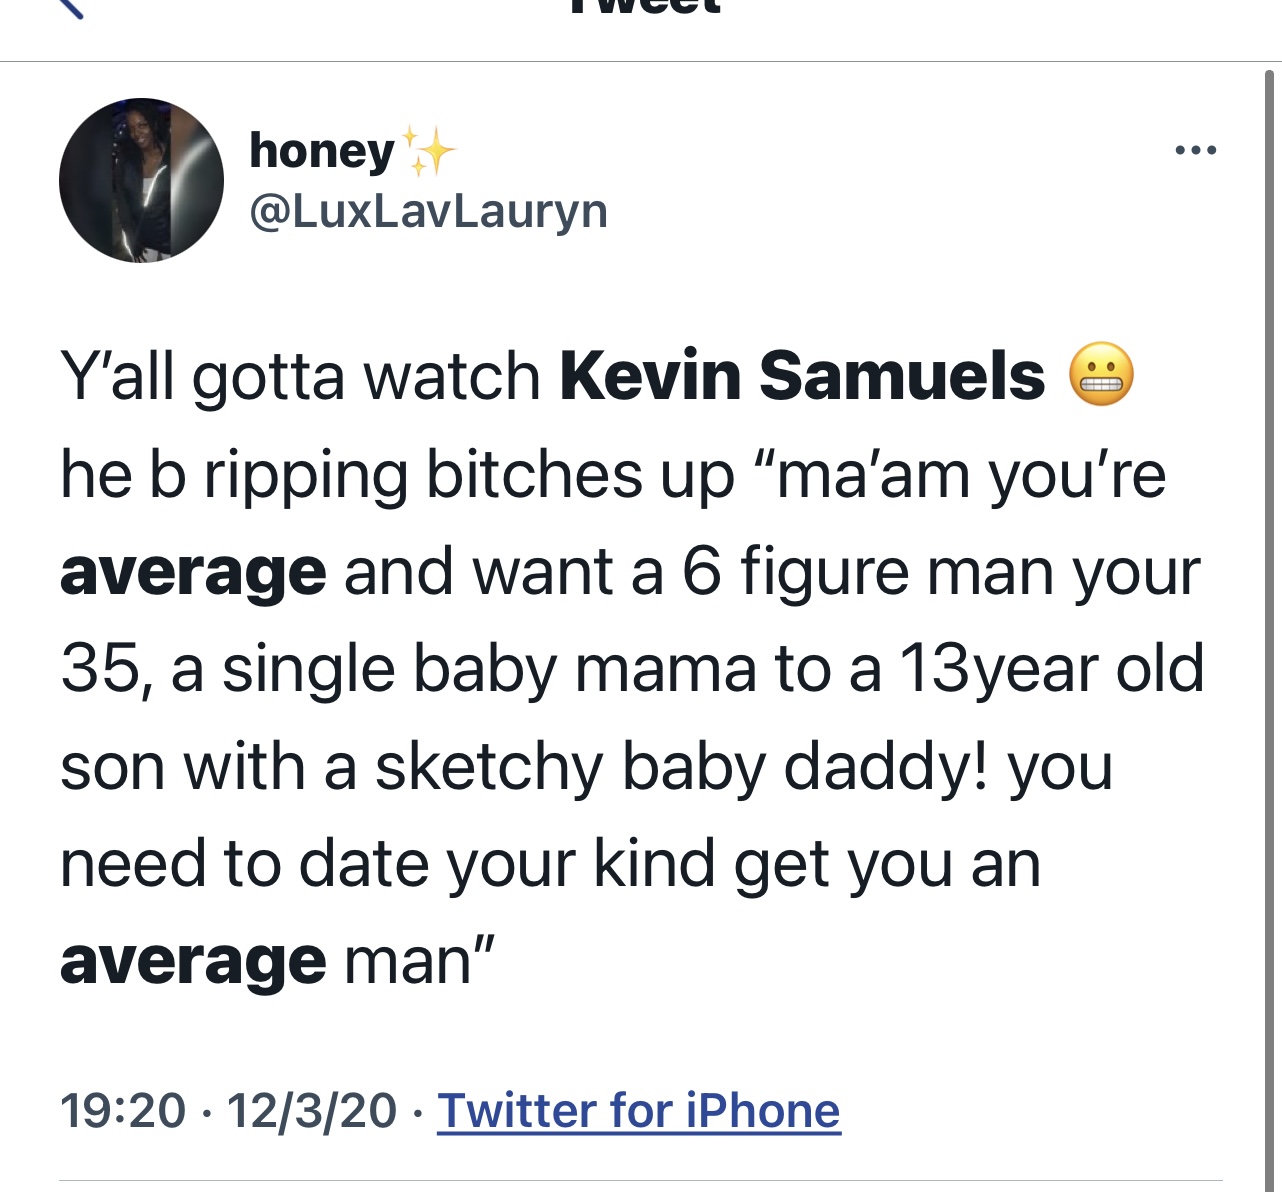This screenshot has height=1192, width=1282.
Task: Open honey's profile picture
Action: 141,181
